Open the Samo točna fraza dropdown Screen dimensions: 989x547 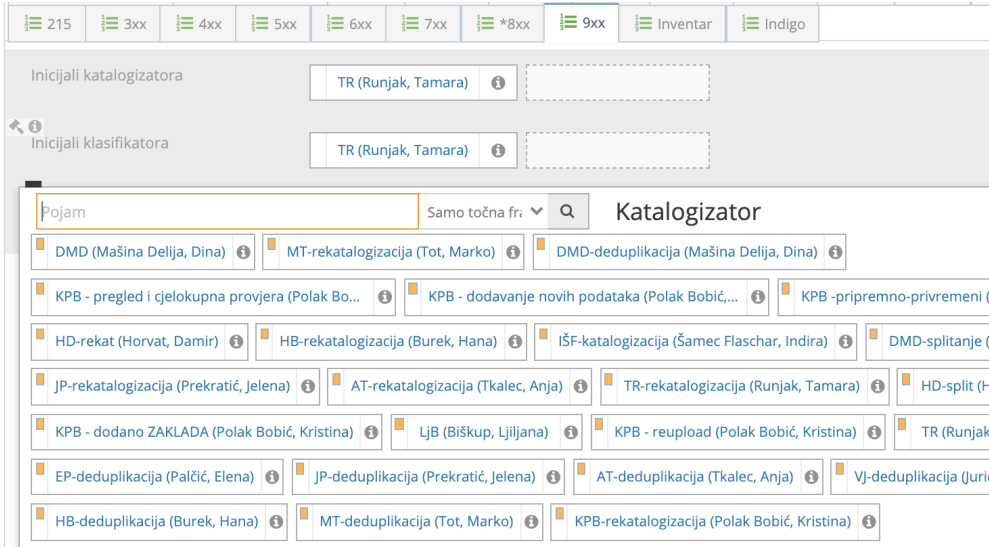[483, 211]
